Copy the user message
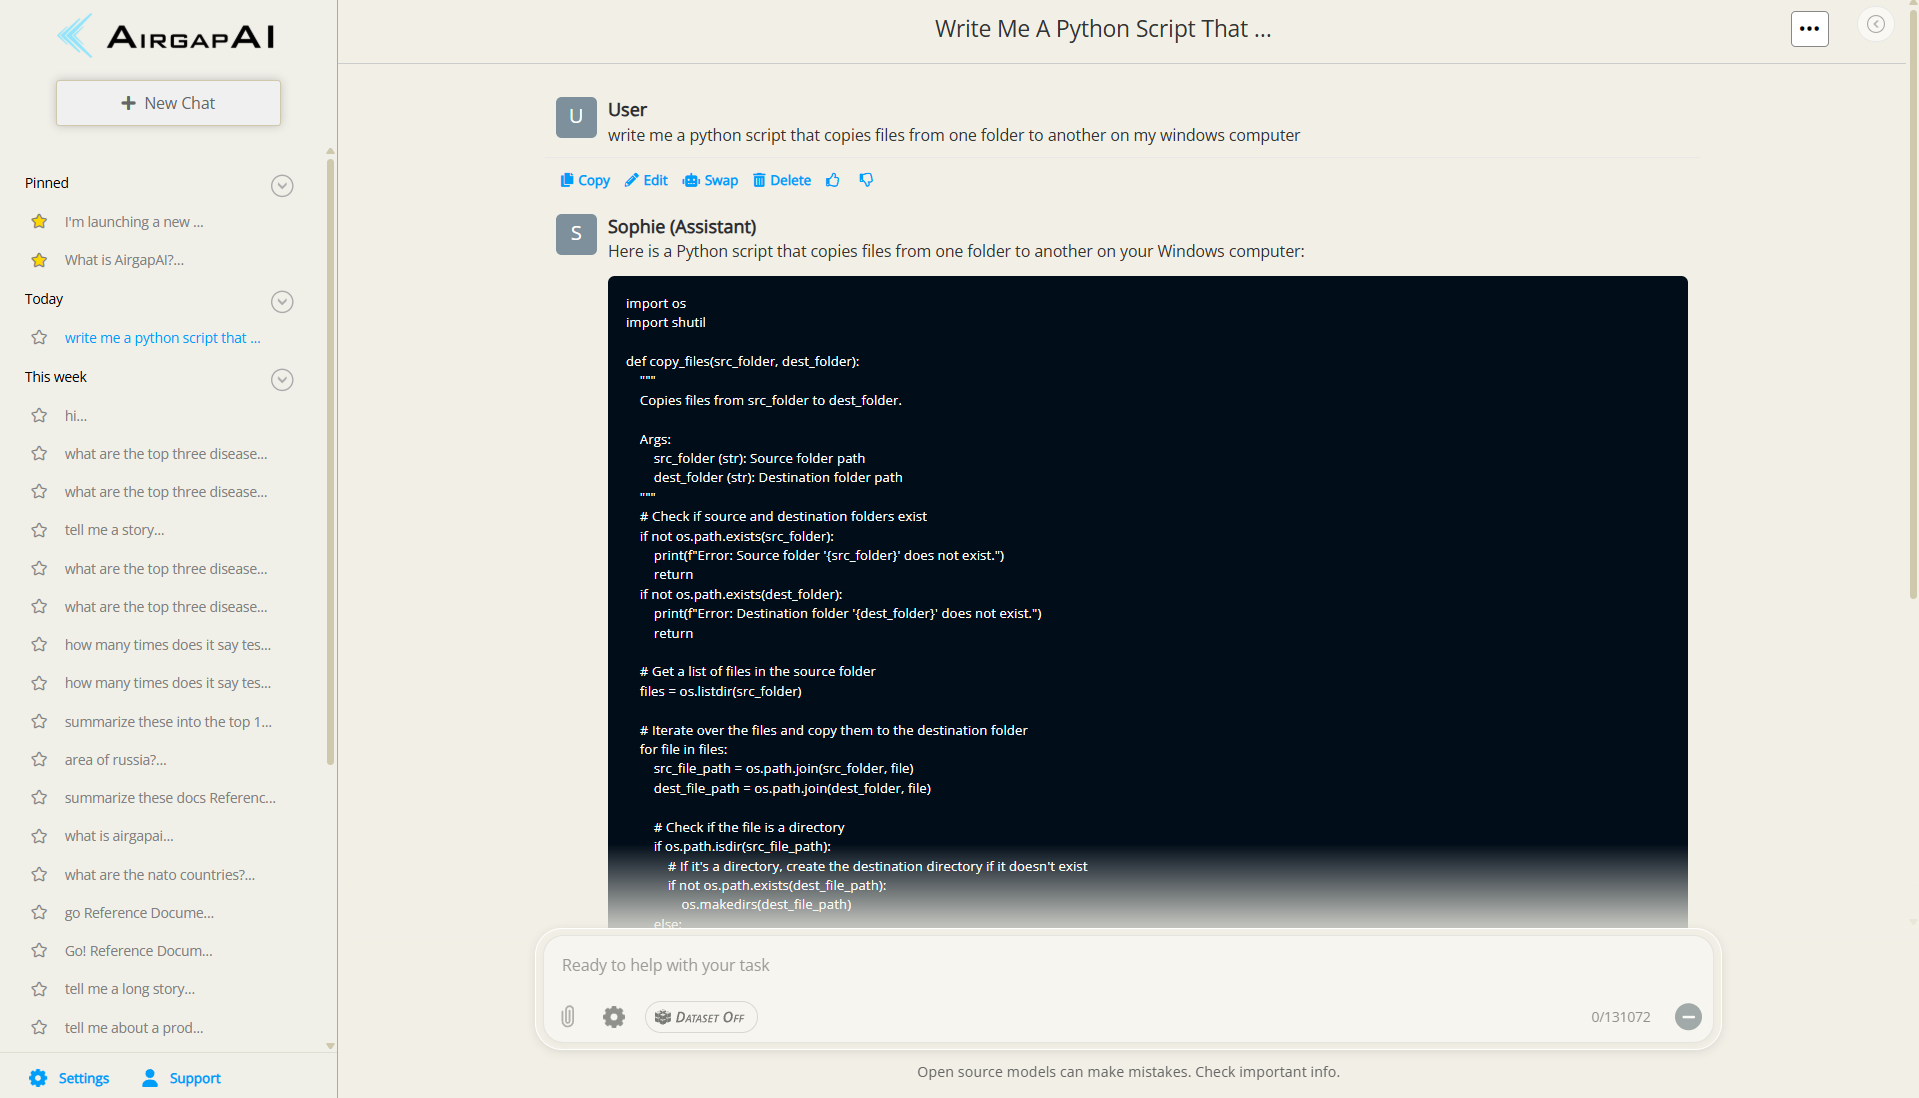The width and height of the screenshot is (1919, 1098). coord(585,181)
